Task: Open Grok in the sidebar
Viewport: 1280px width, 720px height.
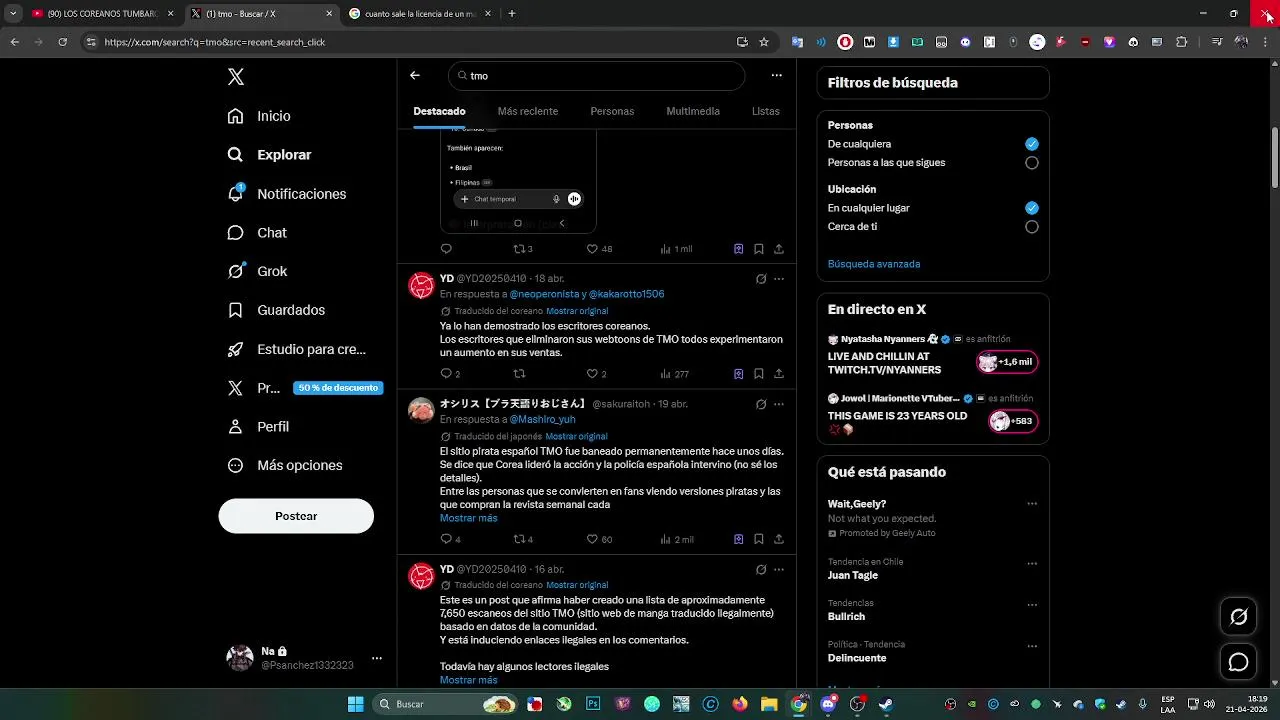Action: coord(257,271)
